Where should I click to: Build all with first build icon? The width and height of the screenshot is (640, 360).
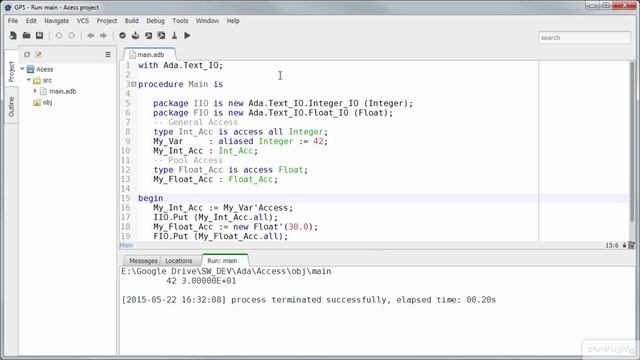point(149,36)
